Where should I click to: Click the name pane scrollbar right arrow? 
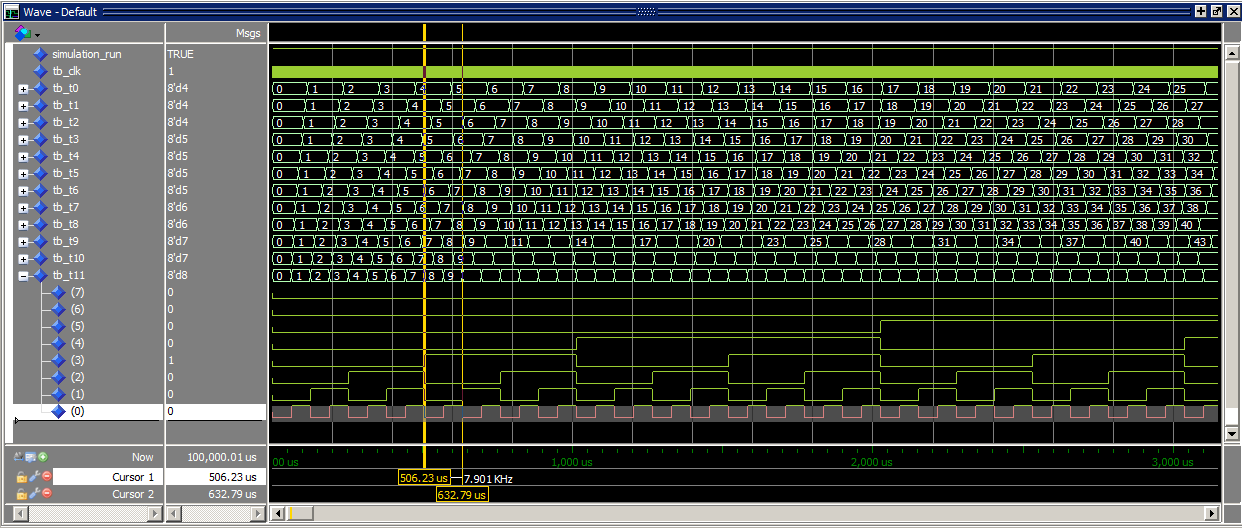click(155, 513)
